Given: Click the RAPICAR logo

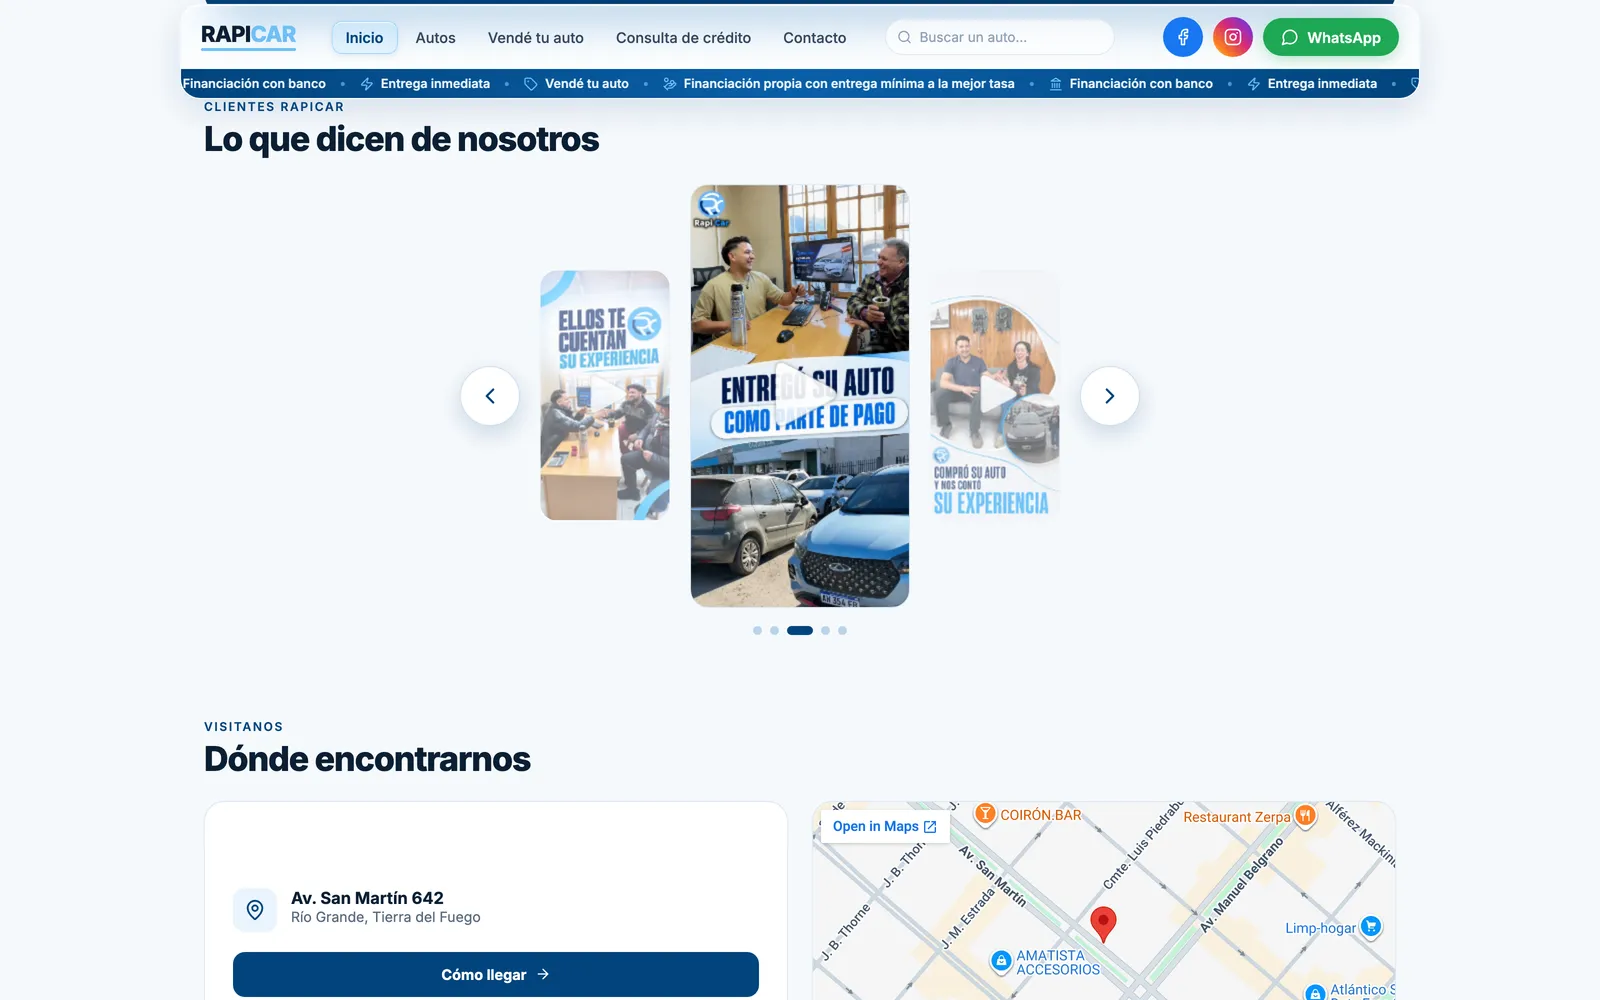Looking at the screenshot, I should [248, 36].
